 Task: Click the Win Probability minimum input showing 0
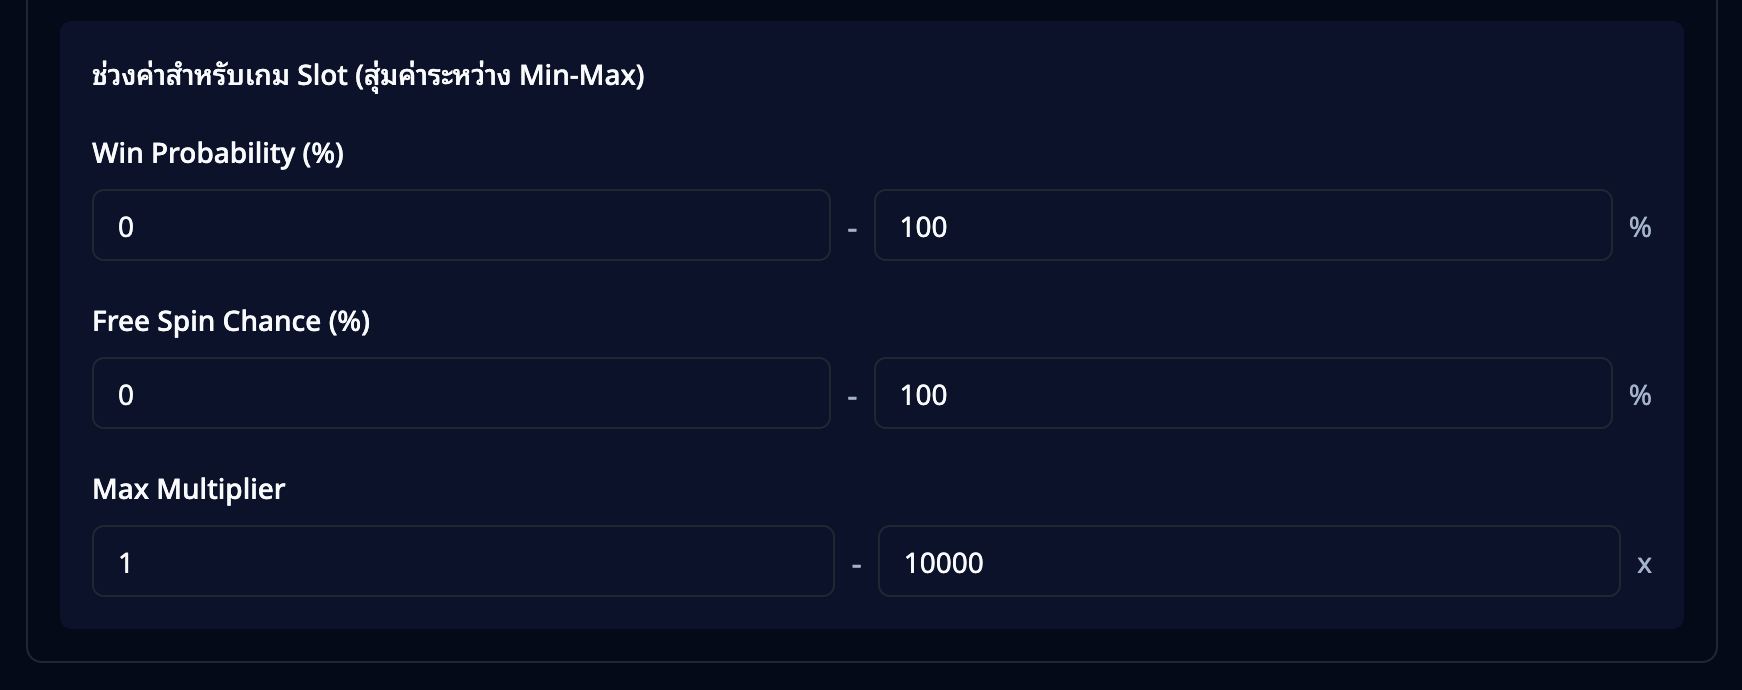pos(460,226)
